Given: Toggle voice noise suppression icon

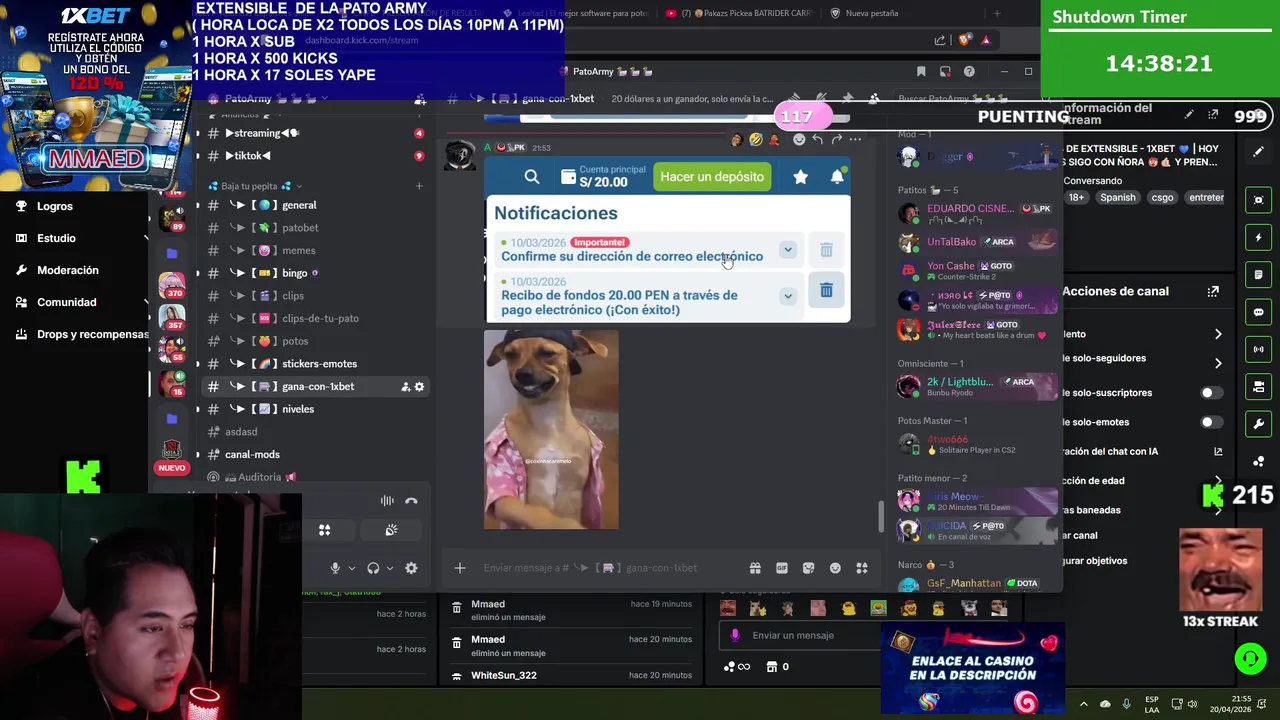Looking at the screenshot, I should click(x=387, y=501).
